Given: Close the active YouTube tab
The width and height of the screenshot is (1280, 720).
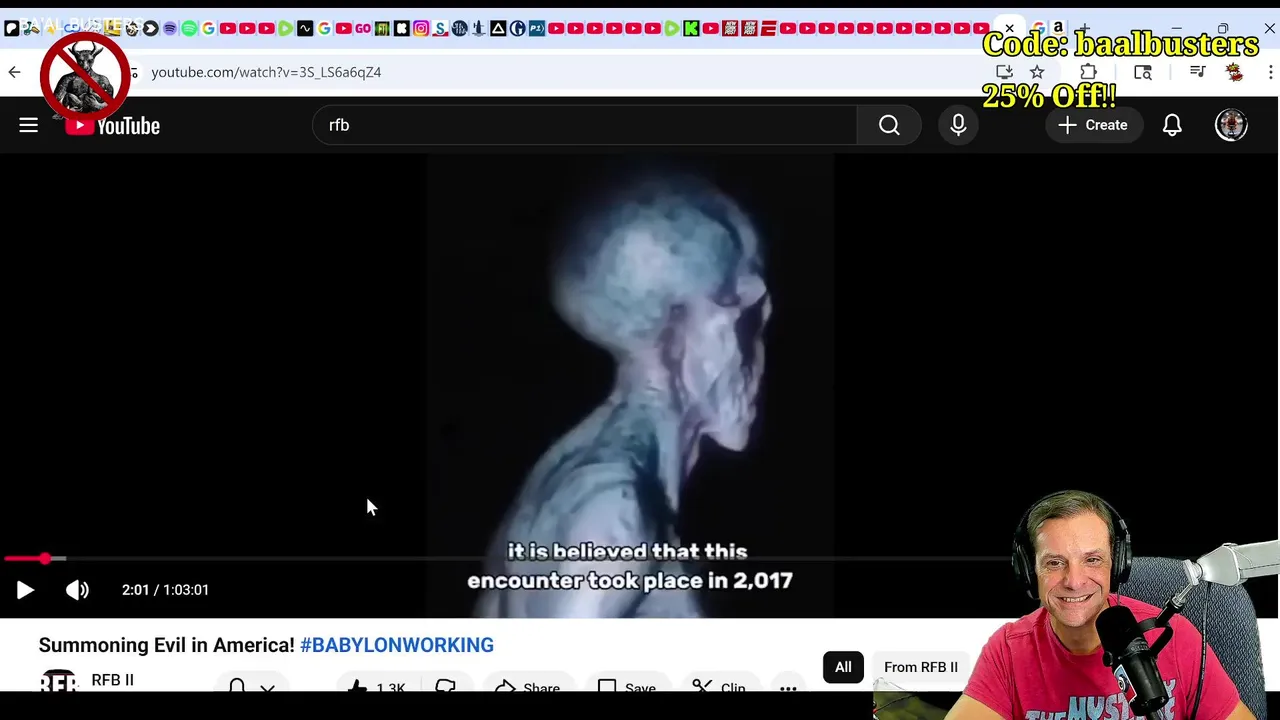Looking at the screenshot, I should 1010,28.
